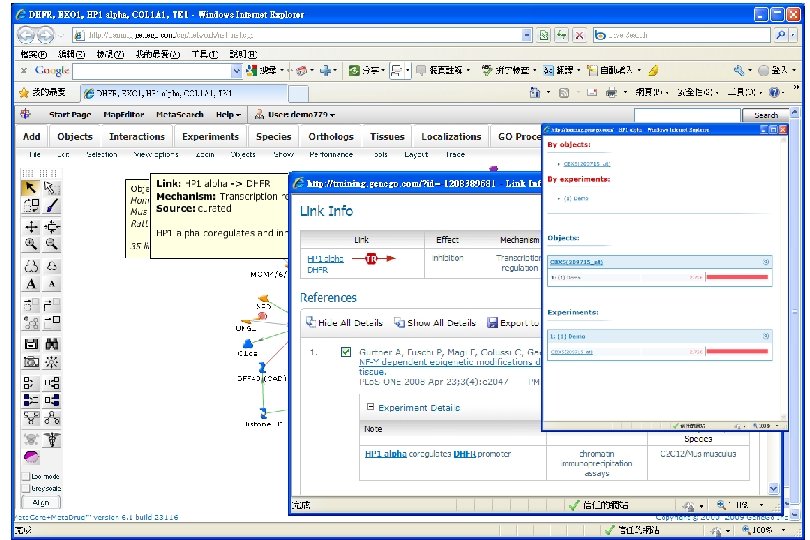Screen dimensions: 810x540
Task: Select the black arrow pointer tool
Action: click(x=30, y=188)
